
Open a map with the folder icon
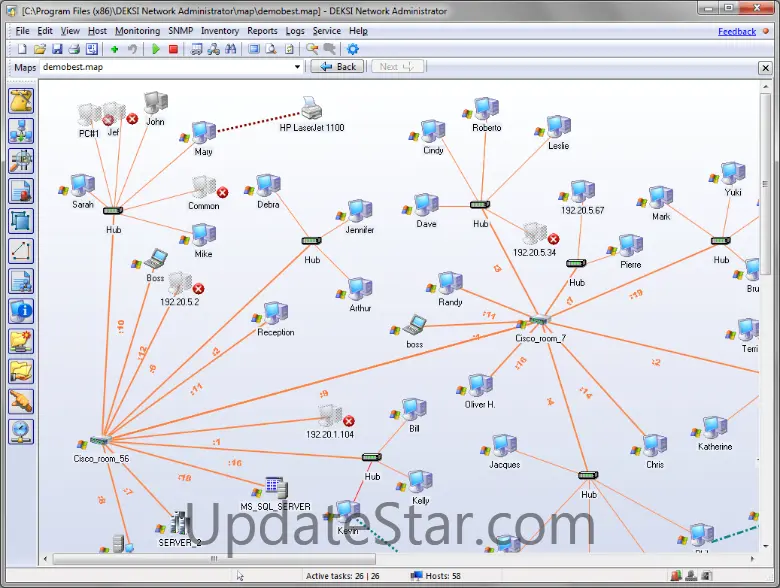pyautogui.click(x=40, y=49)
